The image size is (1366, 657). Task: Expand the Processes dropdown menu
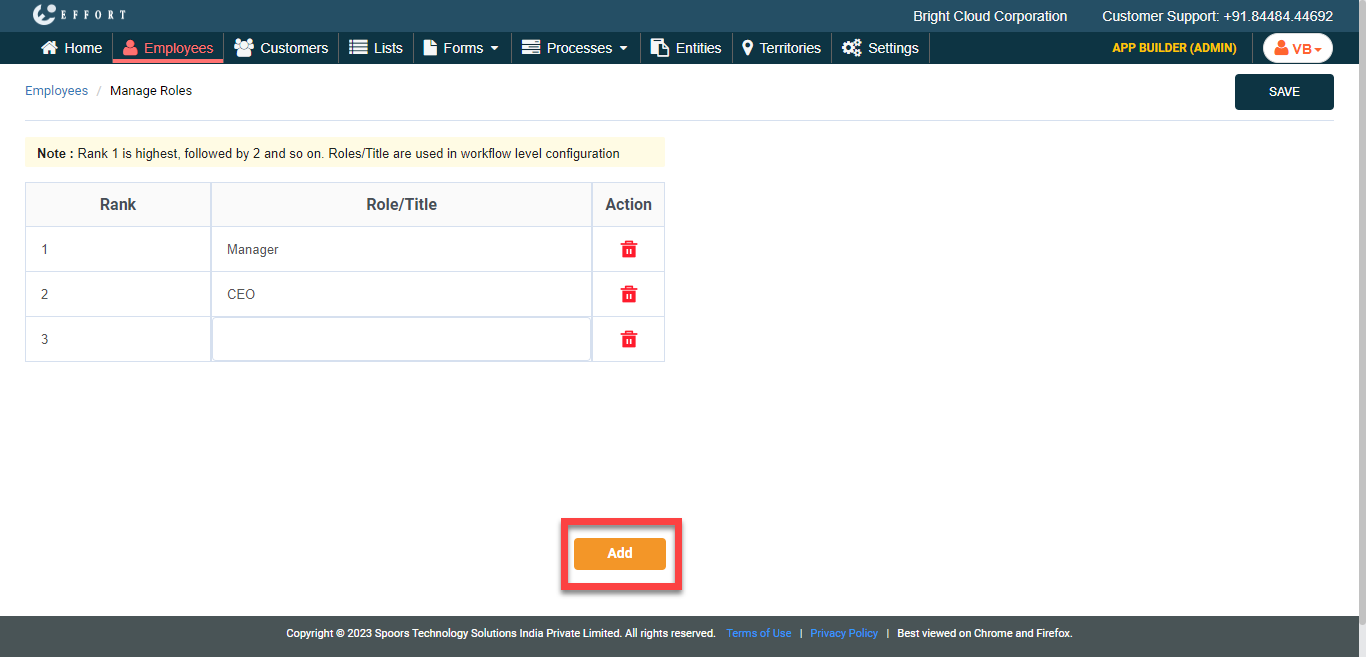click(575, 48)
